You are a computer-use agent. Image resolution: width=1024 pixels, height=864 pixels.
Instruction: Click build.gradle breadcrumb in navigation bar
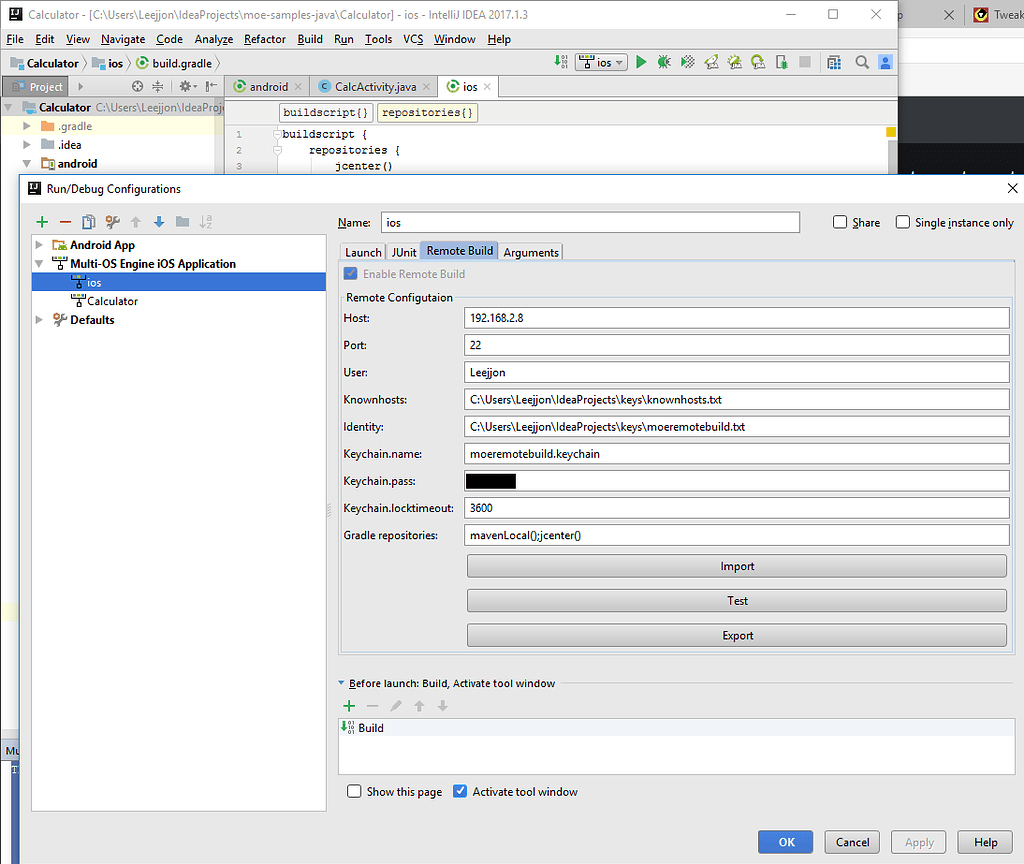[175, 63]
